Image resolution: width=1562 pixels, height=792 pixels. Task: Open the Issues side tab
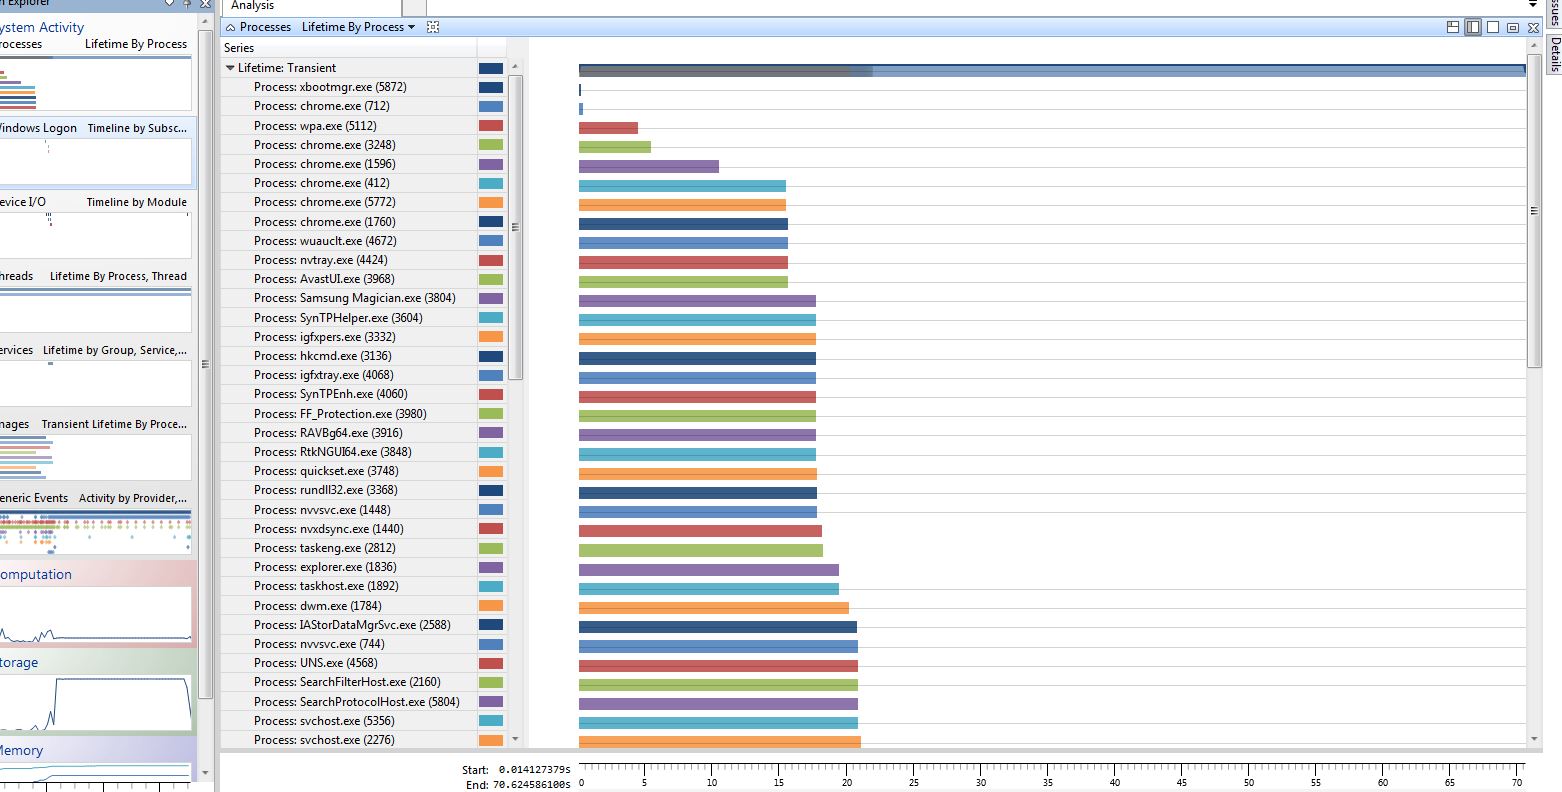[1555, 13]
